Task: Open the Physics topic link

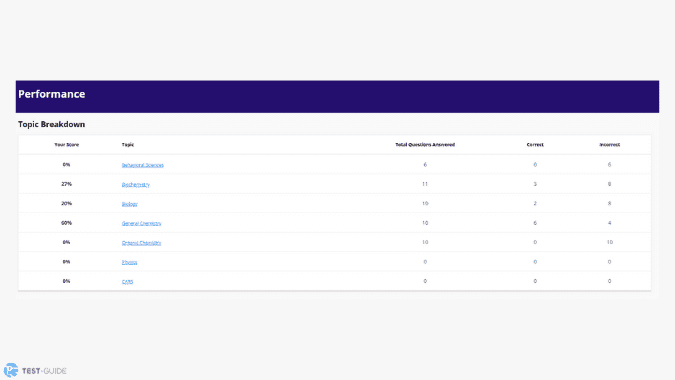Action: pyautogui.click(x=129, y=262)
